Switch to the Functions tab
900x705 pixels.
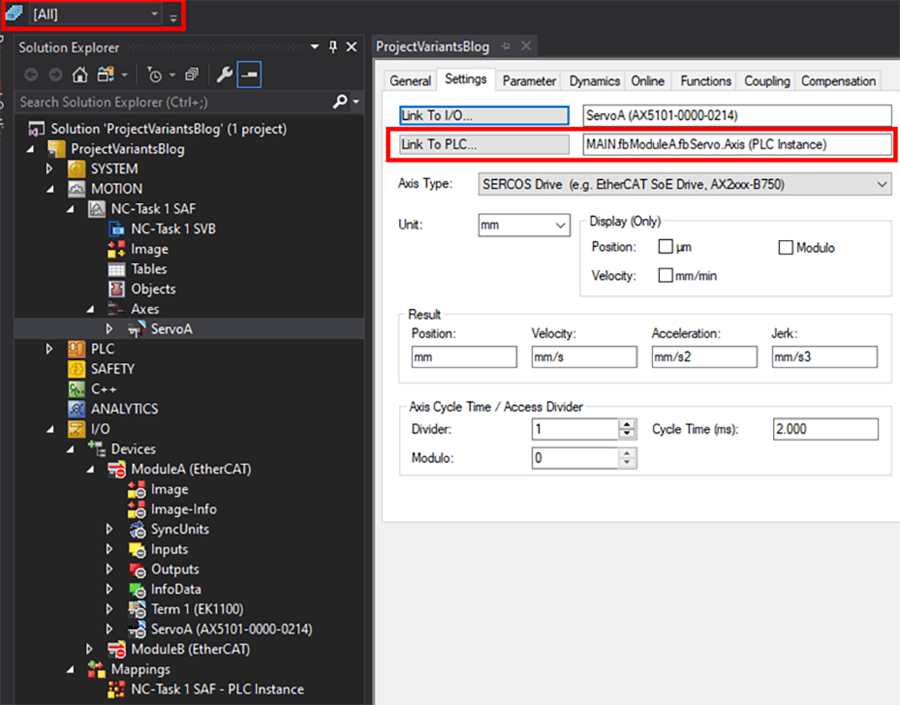pos(705,81)
